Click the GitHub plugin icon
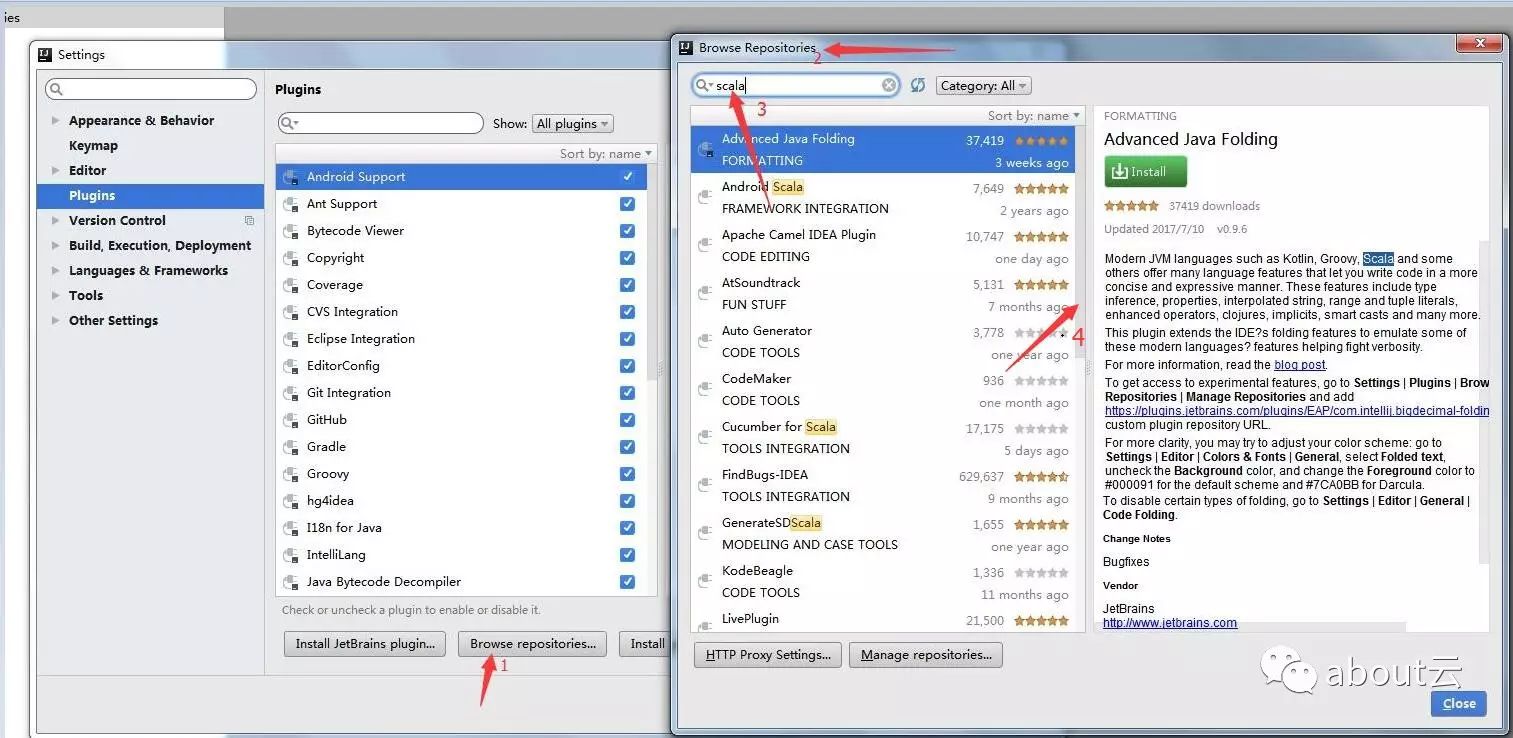 coord(291,420)
